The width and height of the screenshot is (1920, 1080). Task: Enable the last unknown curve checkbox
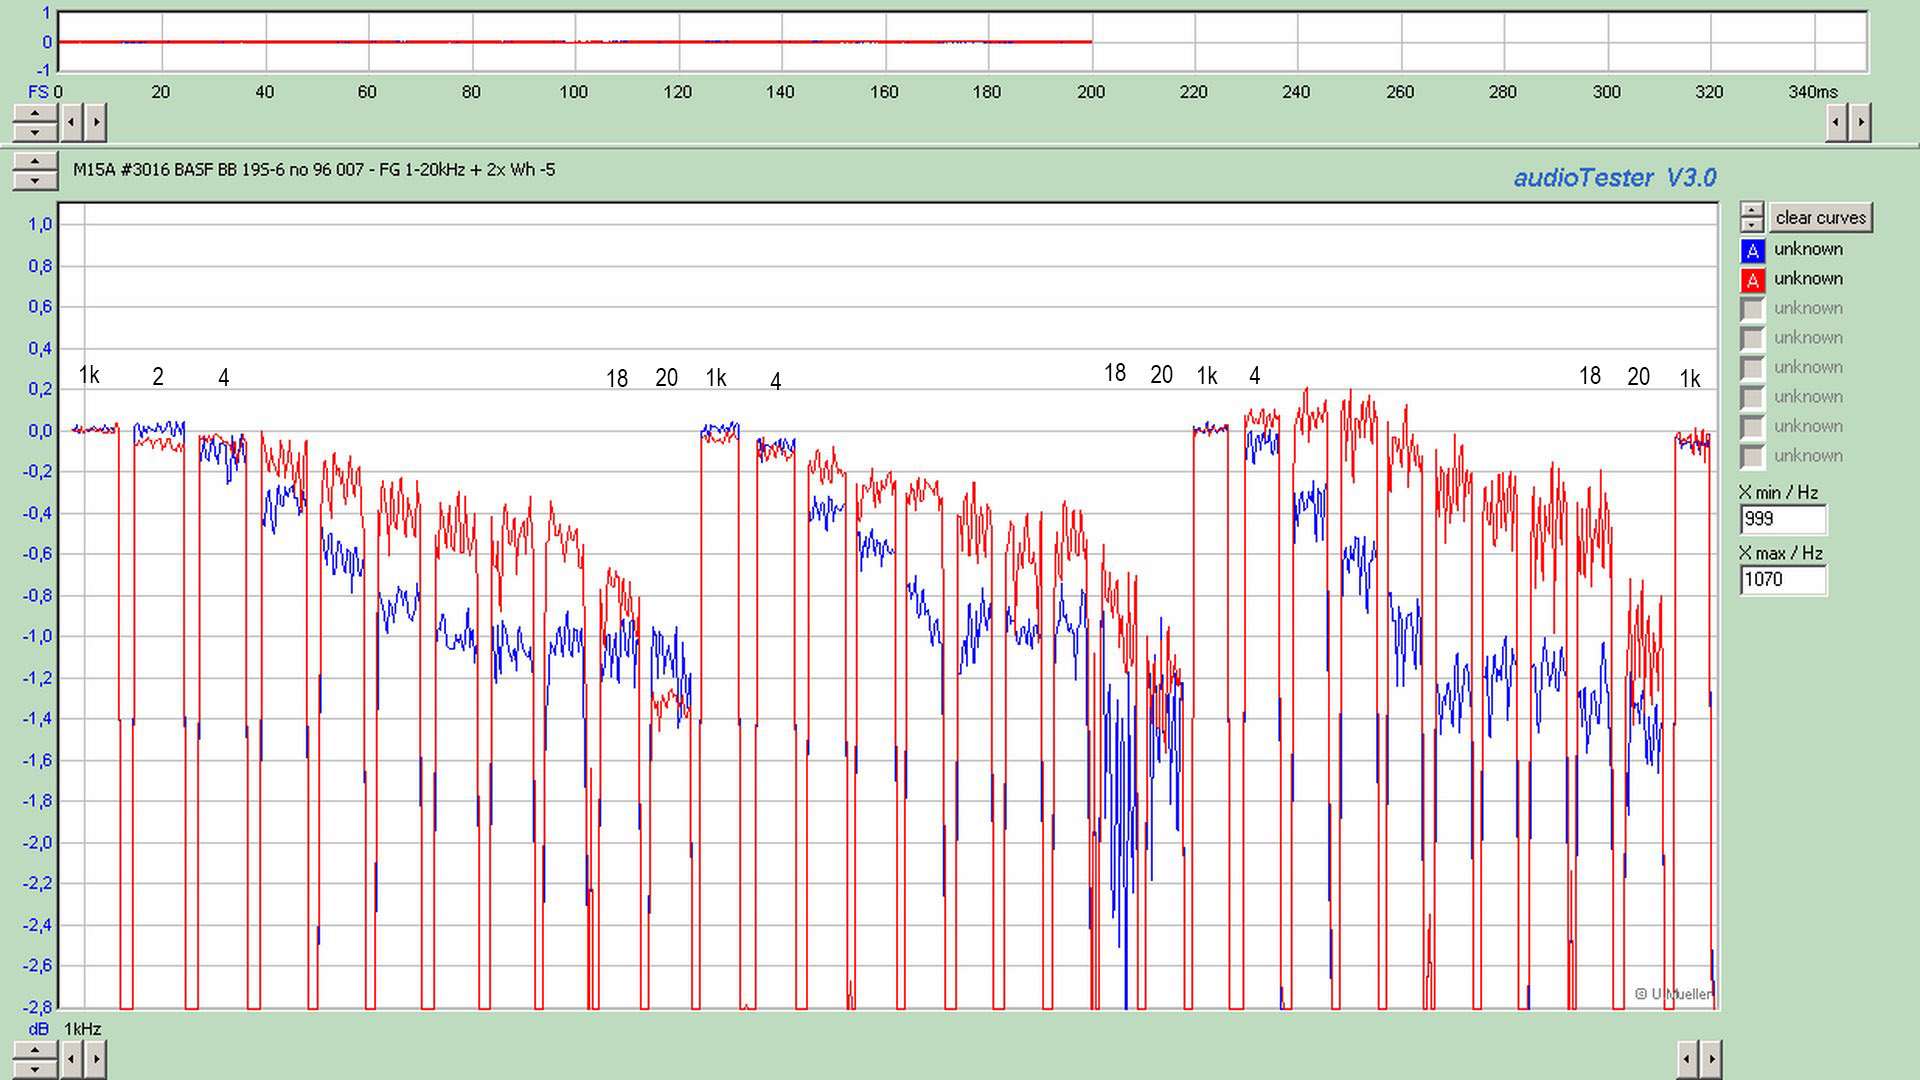click(1752, 456)
